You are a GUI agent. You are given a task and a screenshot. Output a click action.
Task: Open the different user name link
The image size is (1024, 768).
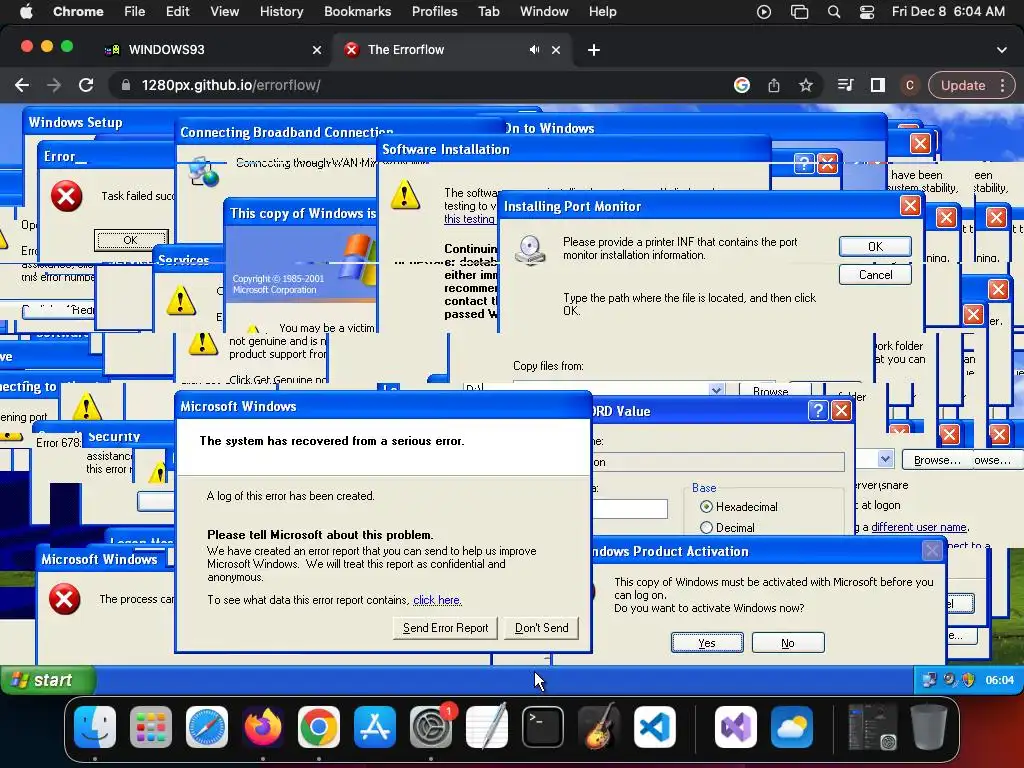coord(919,527)
